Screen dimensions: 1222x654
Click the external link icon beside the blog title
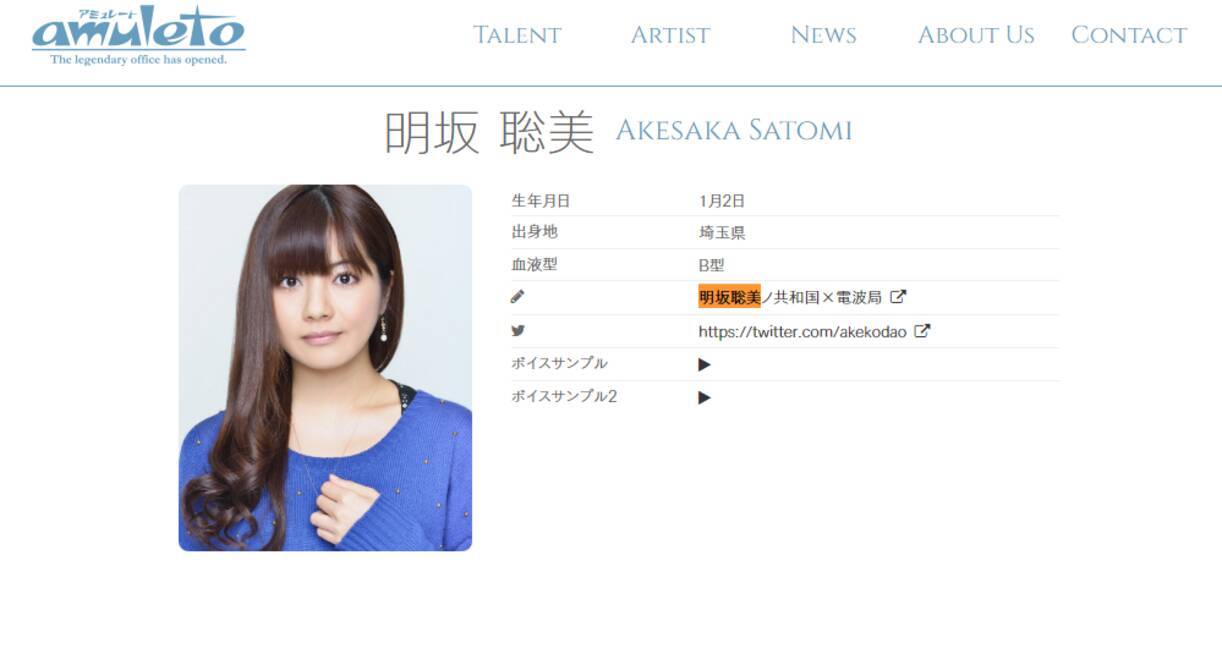click(x=898, y=297)
